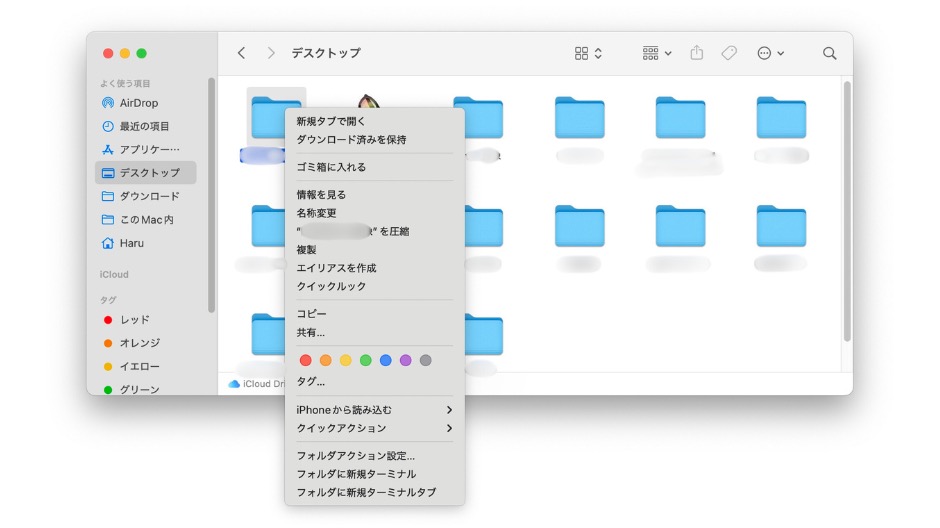Choose フォルダに新規ターミナル menu item
This screenshot has width=940, height=528.
click(375, 474)
